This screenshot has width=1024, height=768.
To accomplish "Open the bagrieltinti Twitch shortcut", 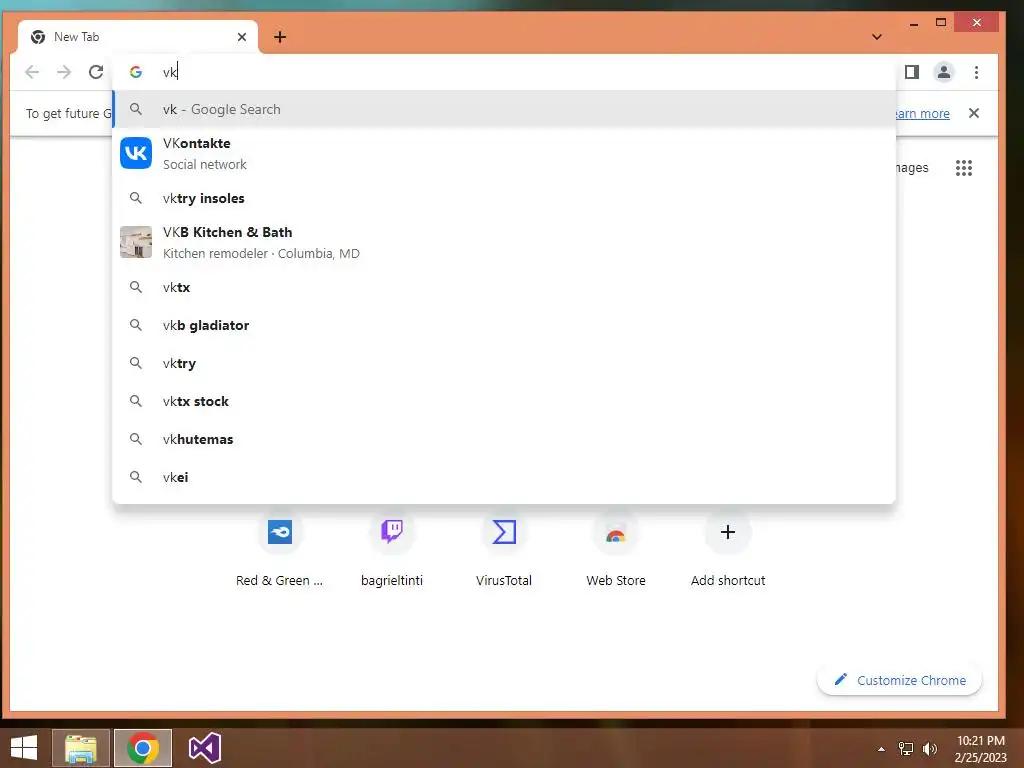I will tap(392, 550).
